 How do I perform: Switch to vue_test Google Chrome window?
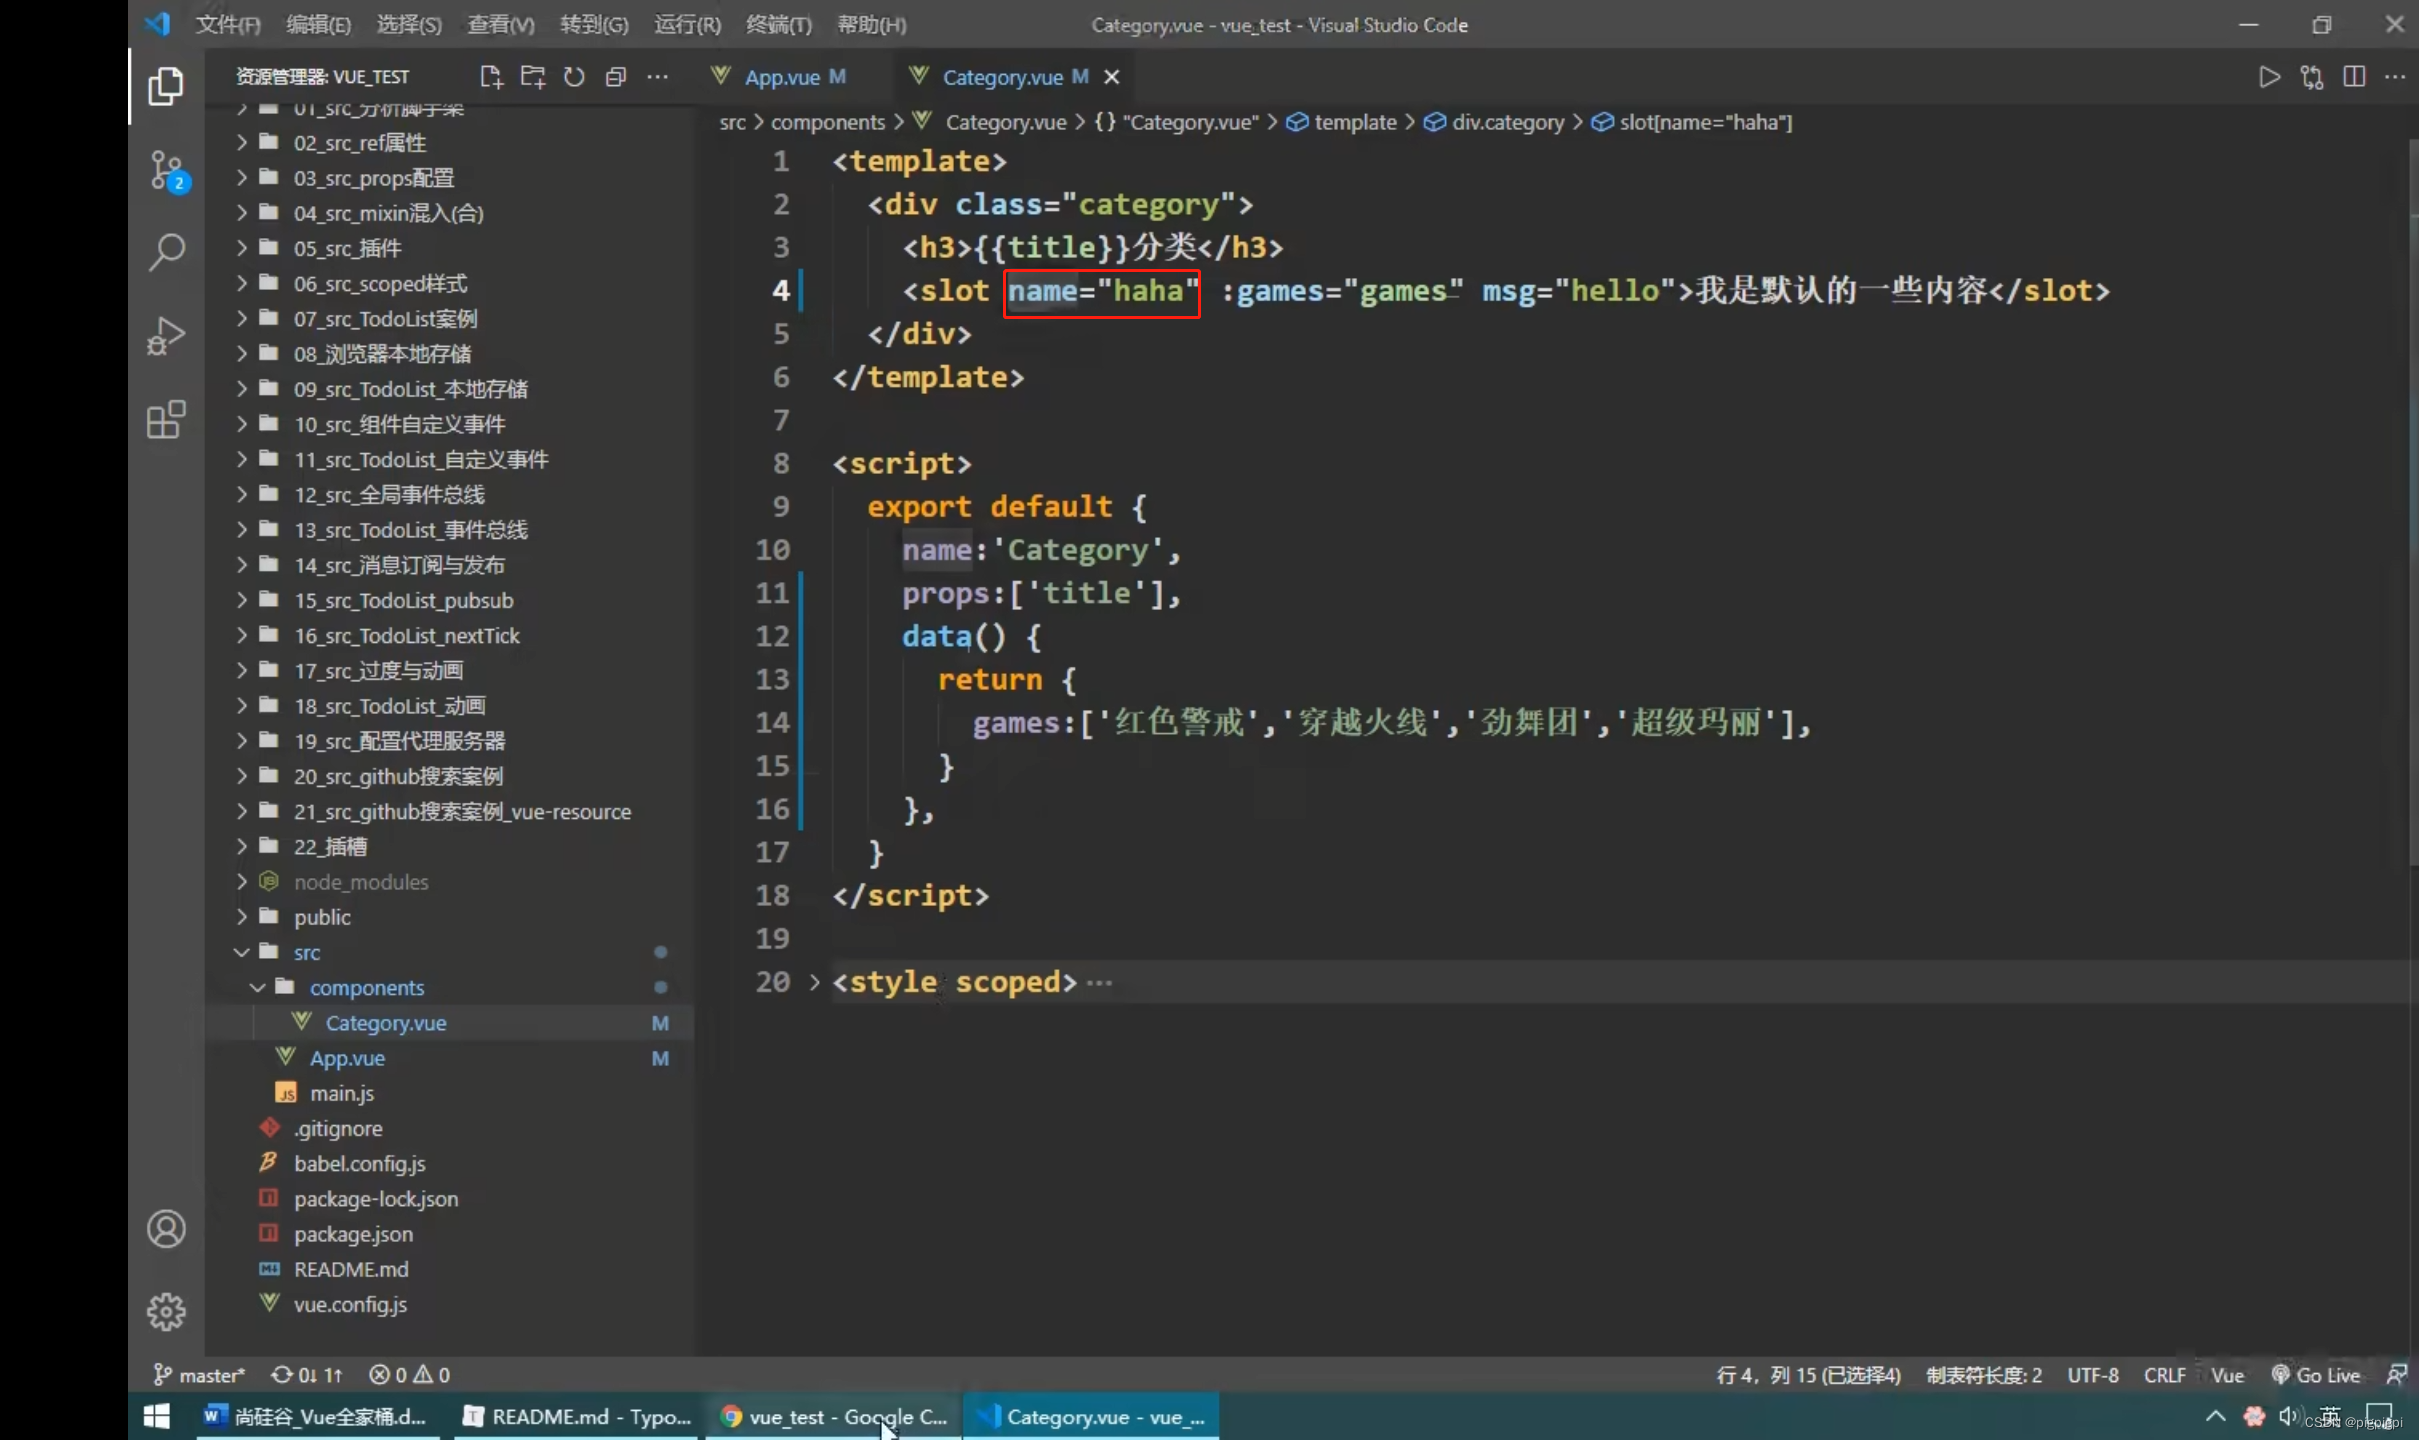tap(833, 1416)
